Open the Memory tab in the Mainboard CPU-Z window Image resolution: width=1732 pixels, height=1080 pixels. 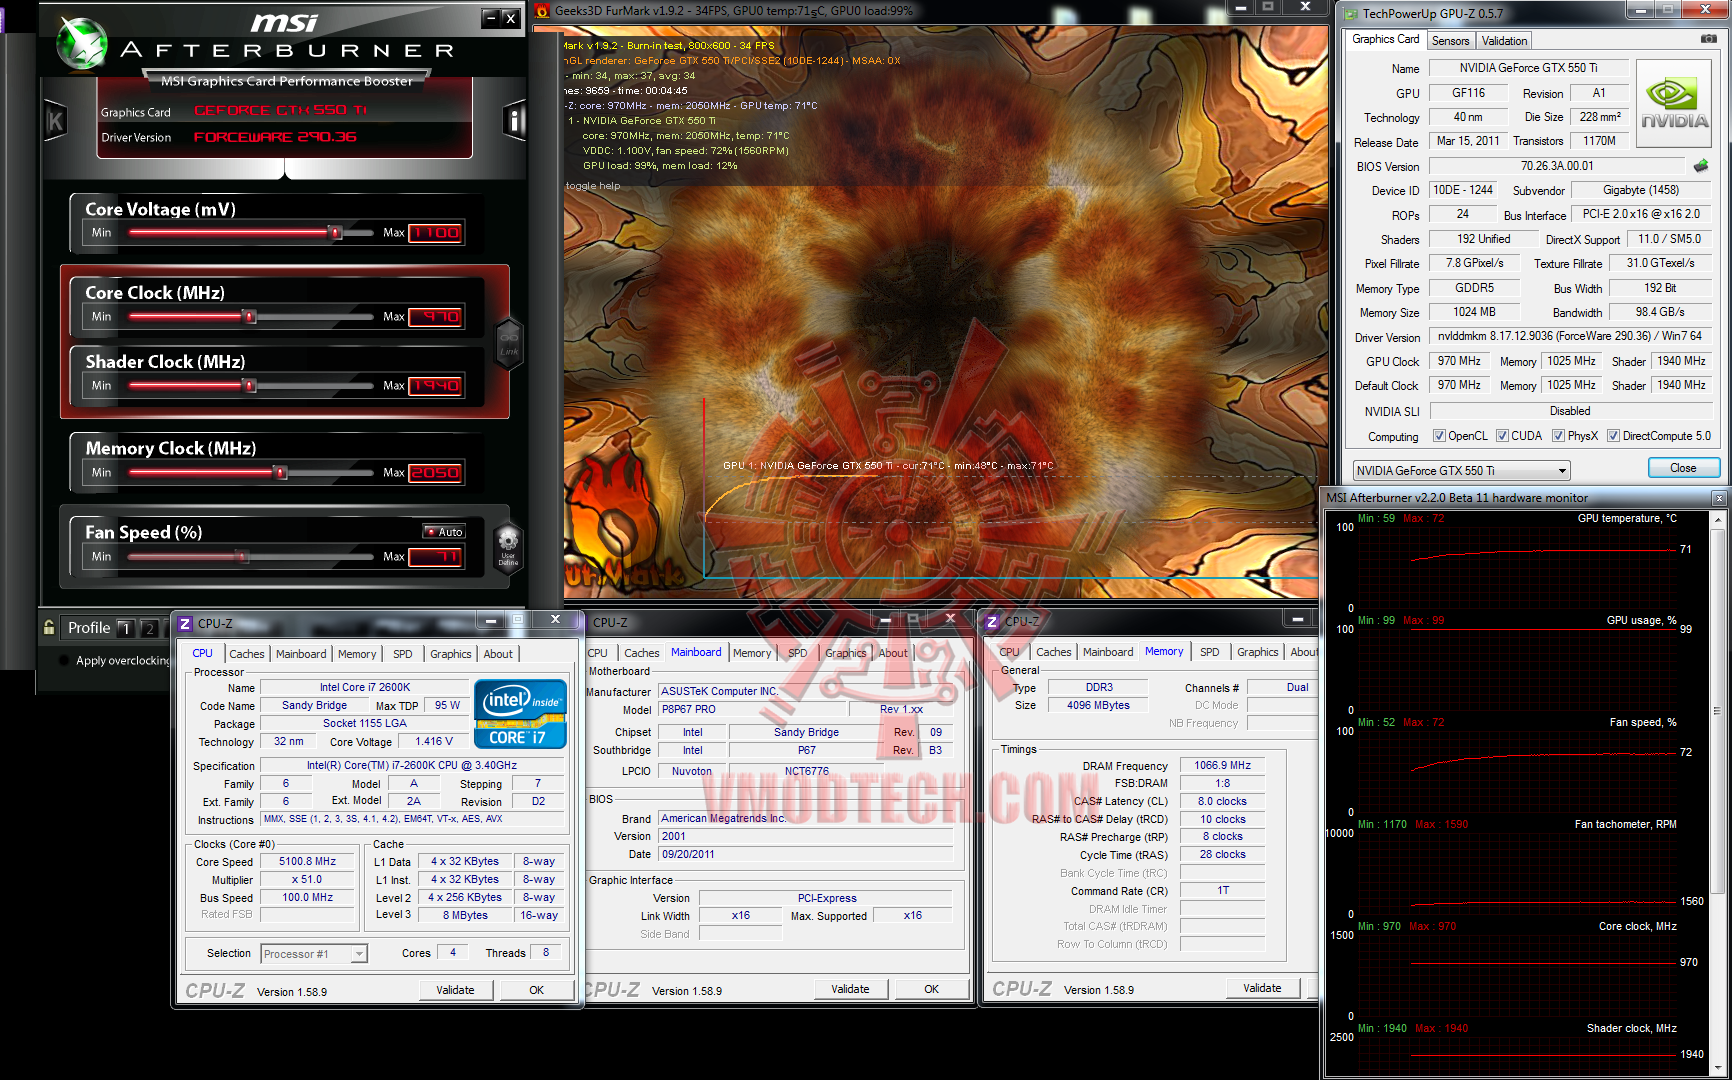tap(752, 653)
